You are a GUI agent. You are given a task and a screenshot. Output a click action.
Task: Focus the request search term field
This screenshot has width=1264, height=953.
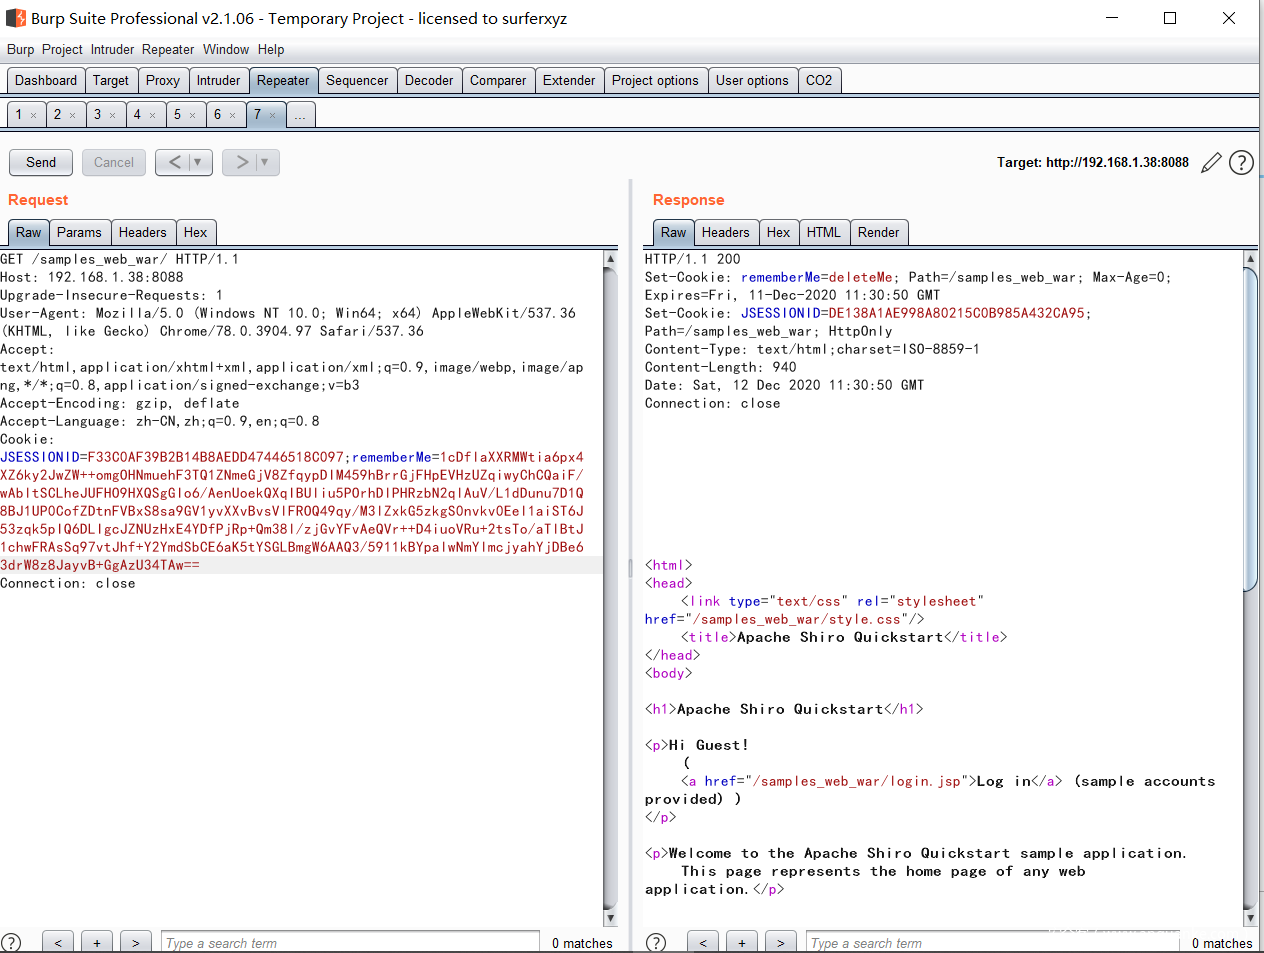[350, 943]
